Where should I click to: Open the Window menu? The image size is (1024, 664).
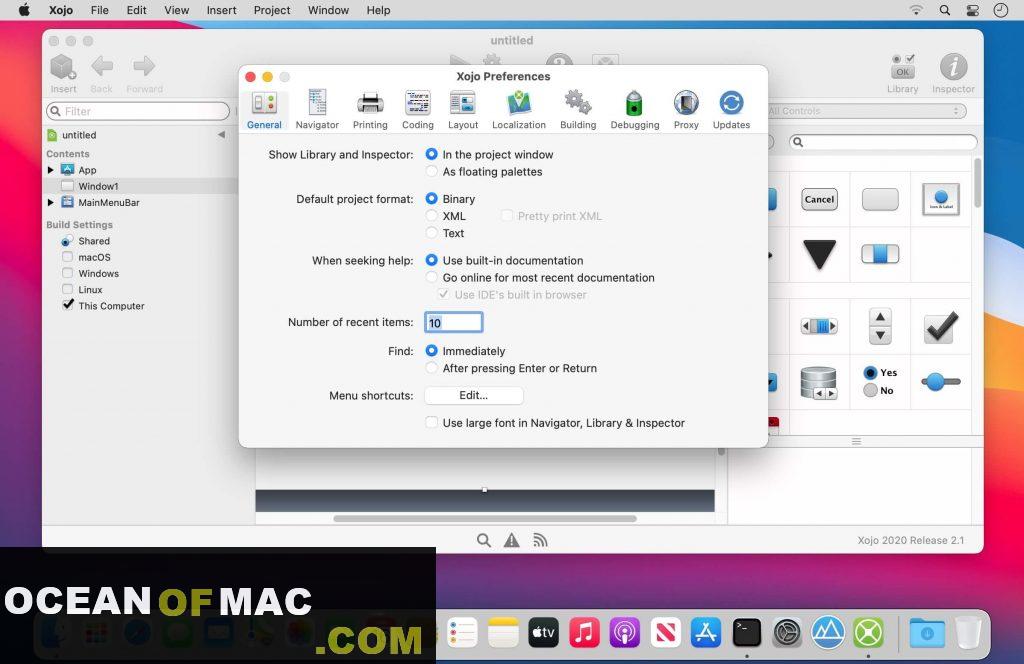(328, 10)
